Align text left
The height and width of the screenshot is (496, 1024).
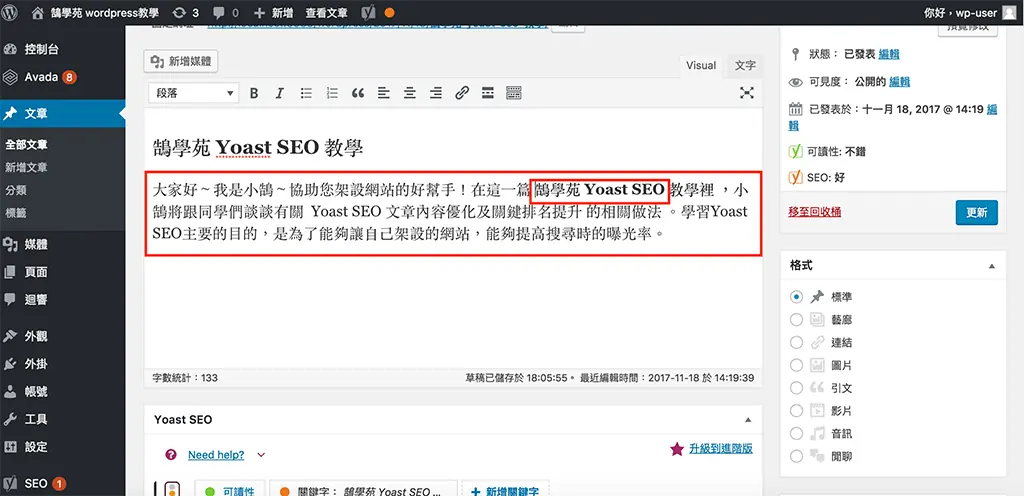click(384, 93)
